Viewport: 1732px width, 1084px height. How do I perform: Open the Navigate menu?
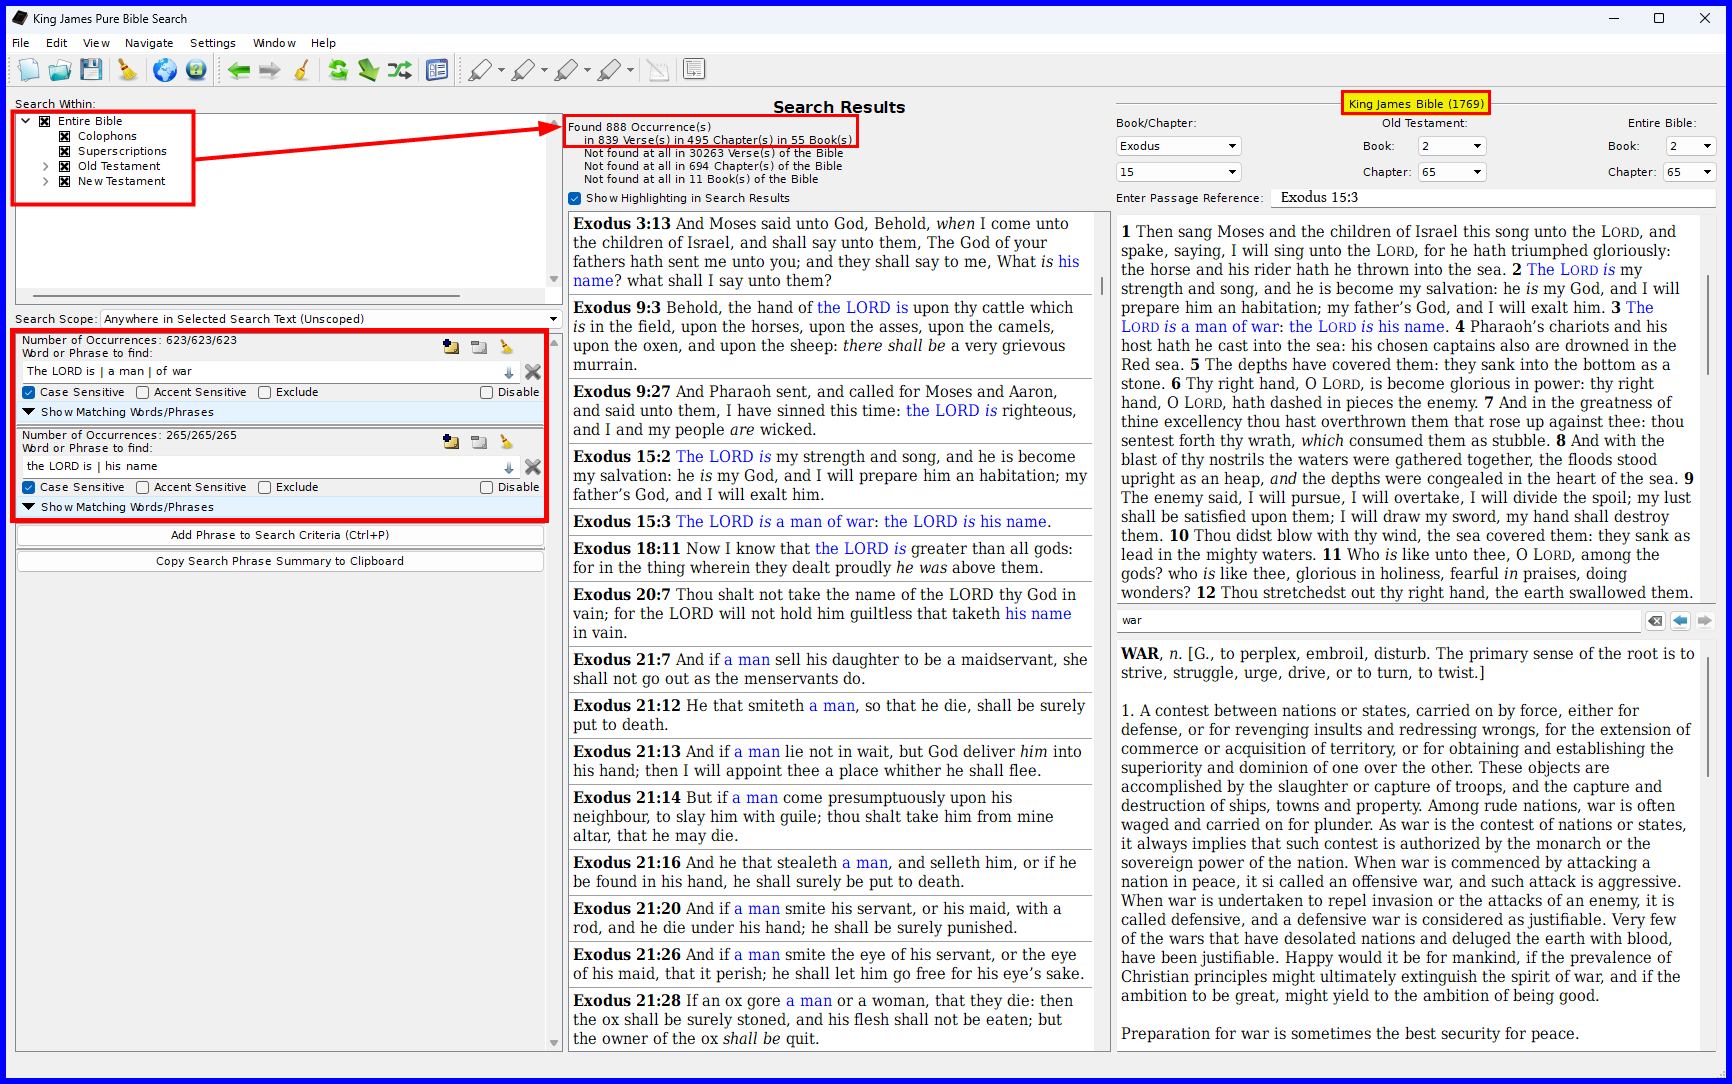point(149,43)
